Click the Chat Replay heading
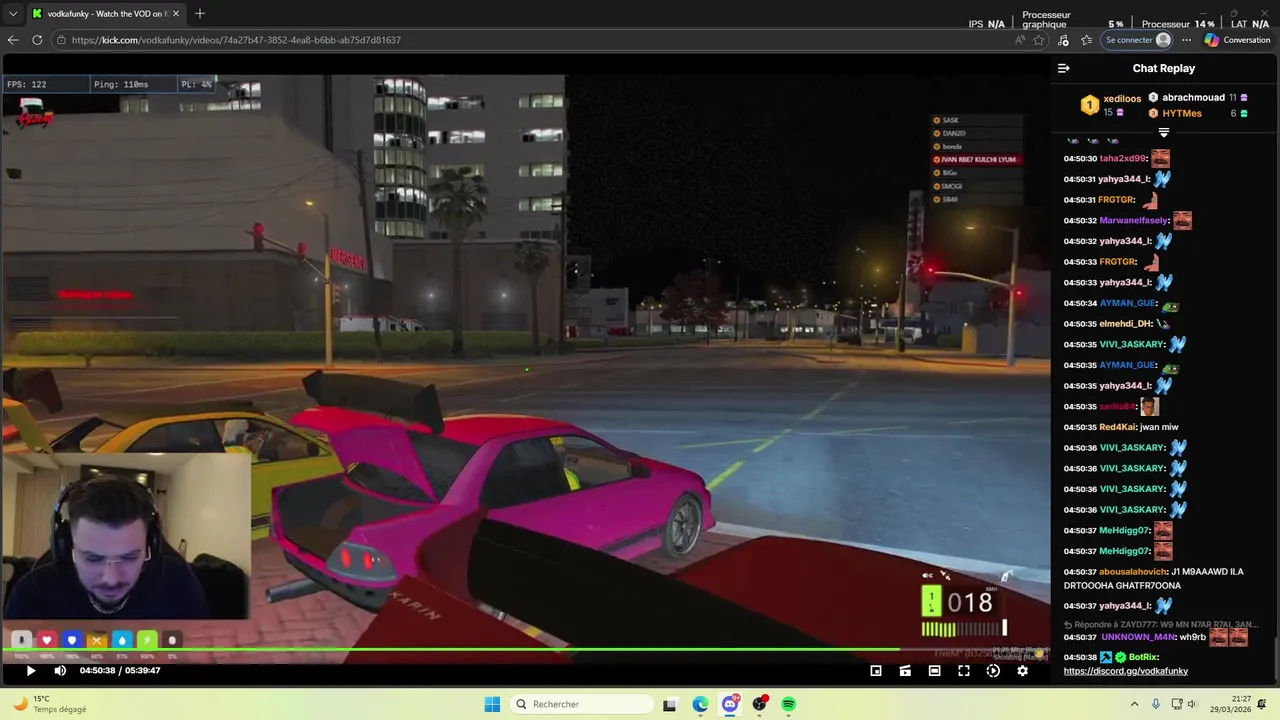 tap(1164, 68)
